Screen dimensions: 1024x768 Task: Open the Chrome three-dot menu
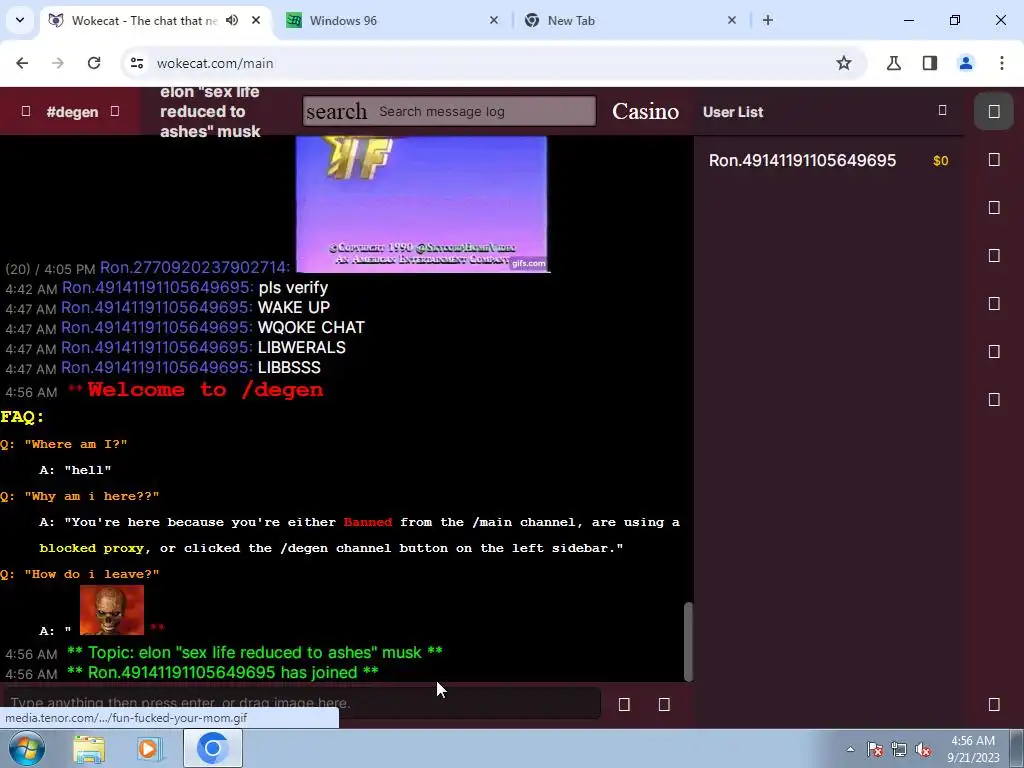click(1002, 63)
